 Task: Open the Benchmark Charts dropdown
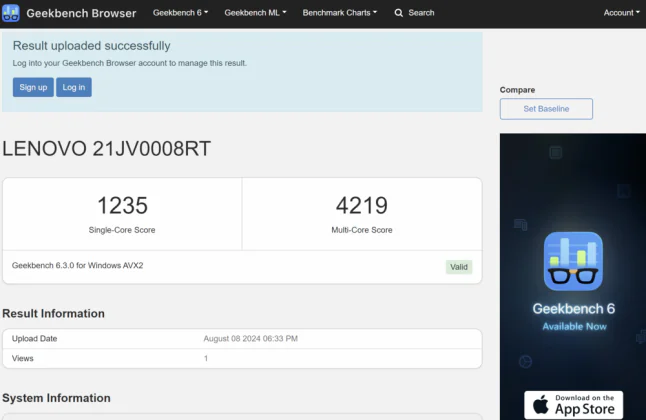(x=339, y=13)
